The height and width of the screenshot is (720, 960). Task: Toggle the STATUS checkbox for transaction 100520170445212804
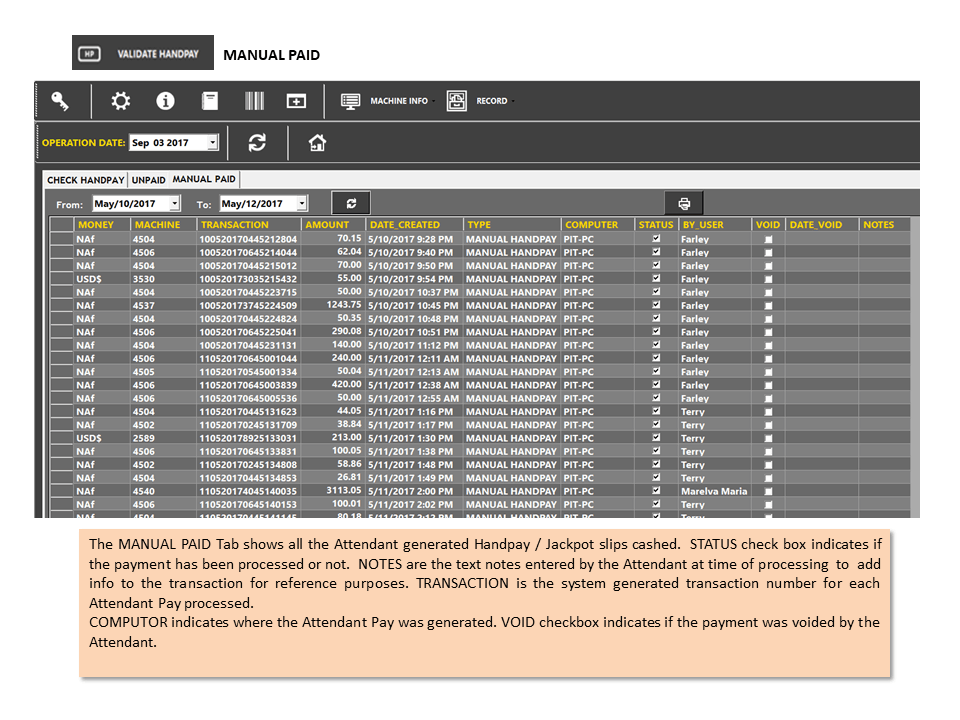tap(656, 239)
